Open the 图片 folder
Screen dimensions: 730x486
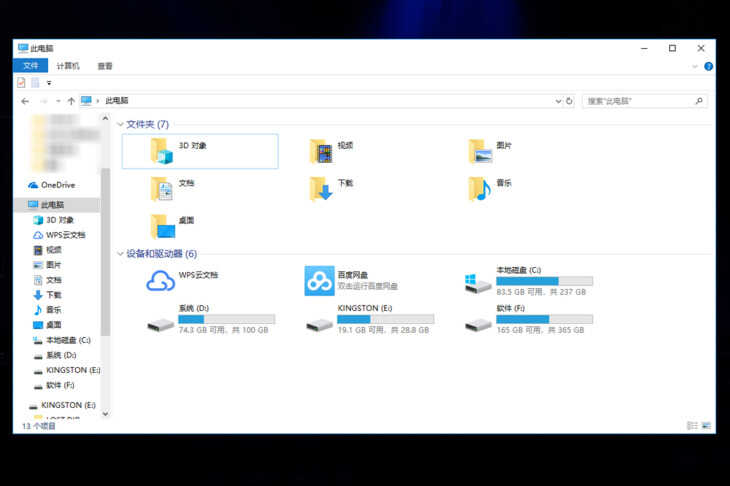pos(480,151)
